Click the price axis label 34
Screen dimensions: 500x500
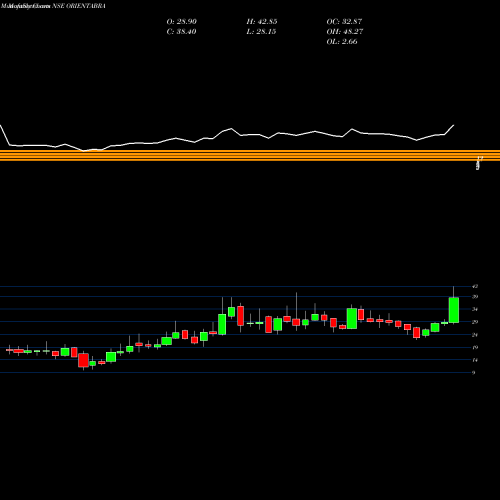pyautogui.click(x=475, y=309)
